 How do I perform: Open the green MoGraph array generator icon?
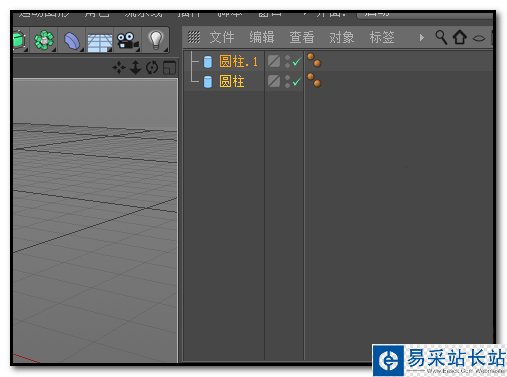pyautogui.click(x=44, y=40)
